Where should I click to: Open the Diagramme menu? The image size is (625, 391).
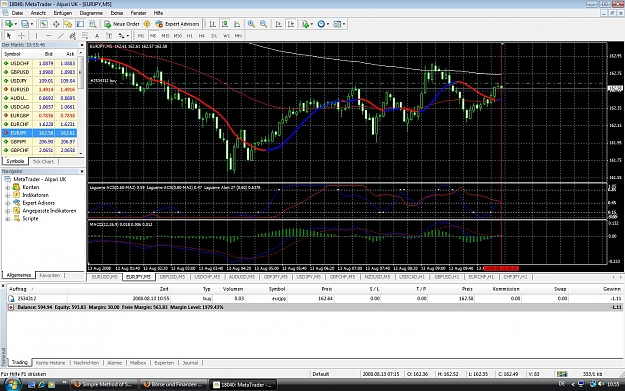91,13
